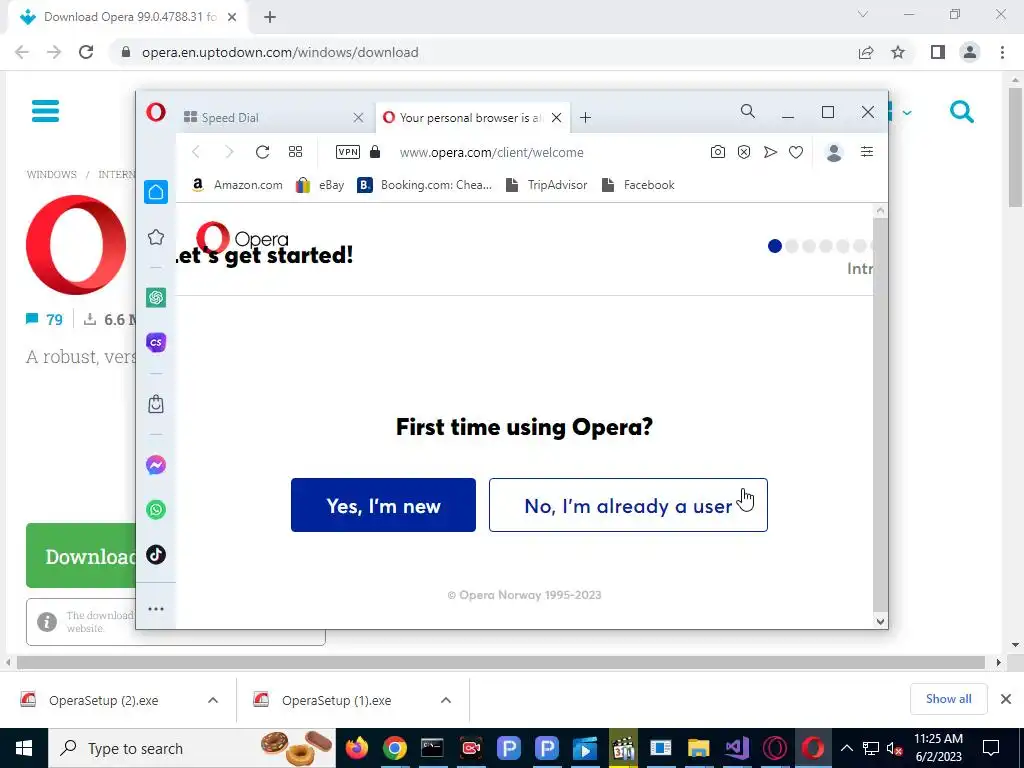Image resolution: width=1024 pixels, height=768 pixels.
Task: Open the 79 comments link
Action: click(x=44, y=319)
